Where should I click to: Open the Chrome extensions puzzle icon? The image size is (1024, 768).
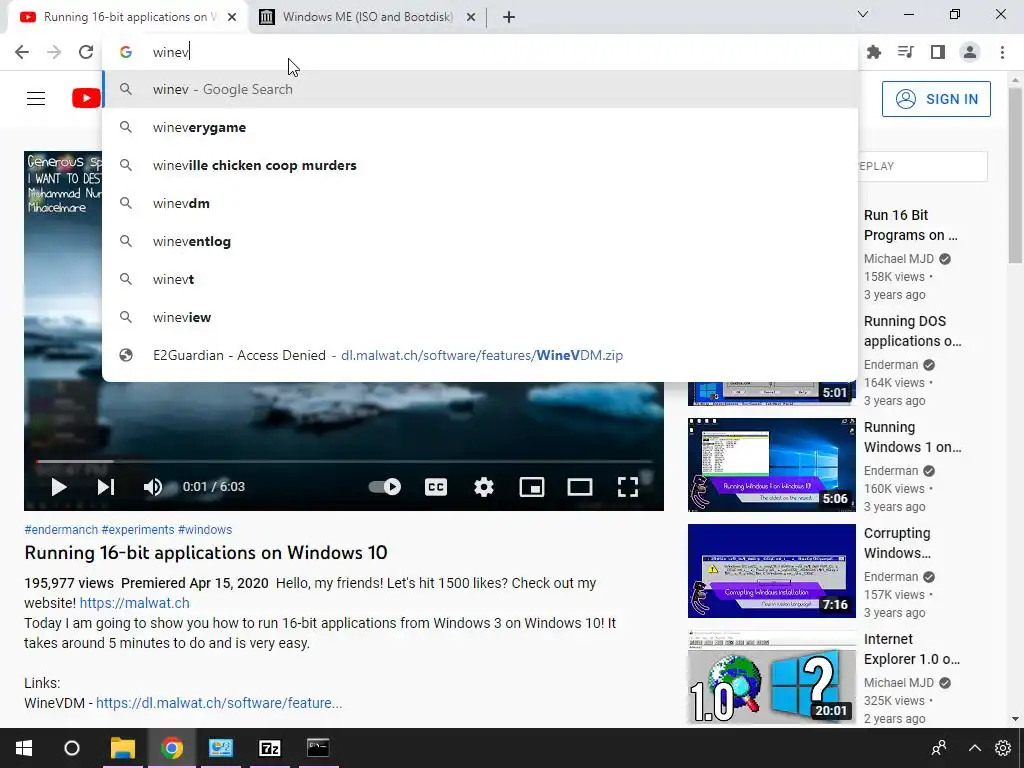pos(874,52)
